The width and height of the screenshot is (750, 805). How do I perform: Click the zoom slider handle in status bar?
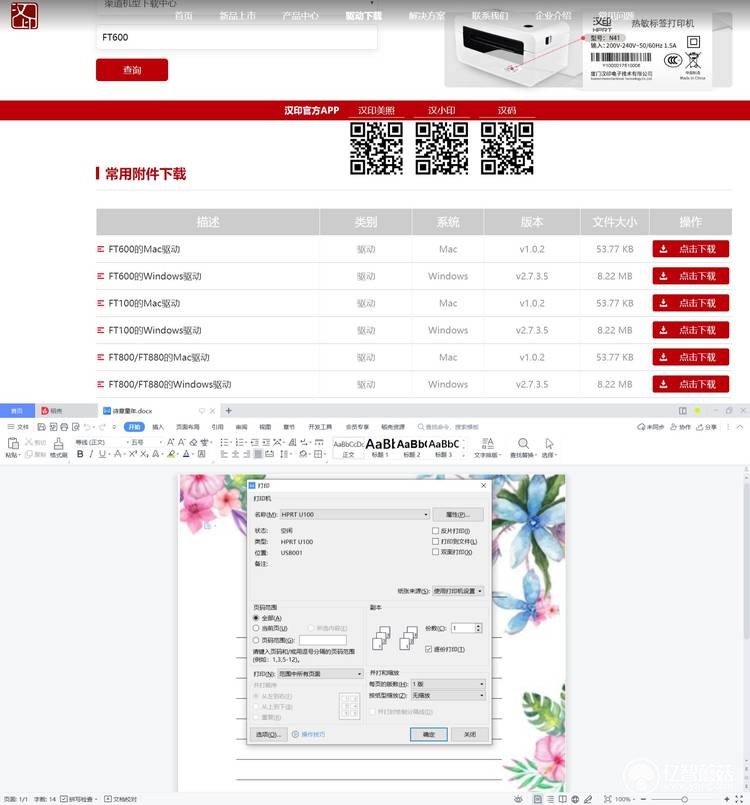tap(684, 799)
